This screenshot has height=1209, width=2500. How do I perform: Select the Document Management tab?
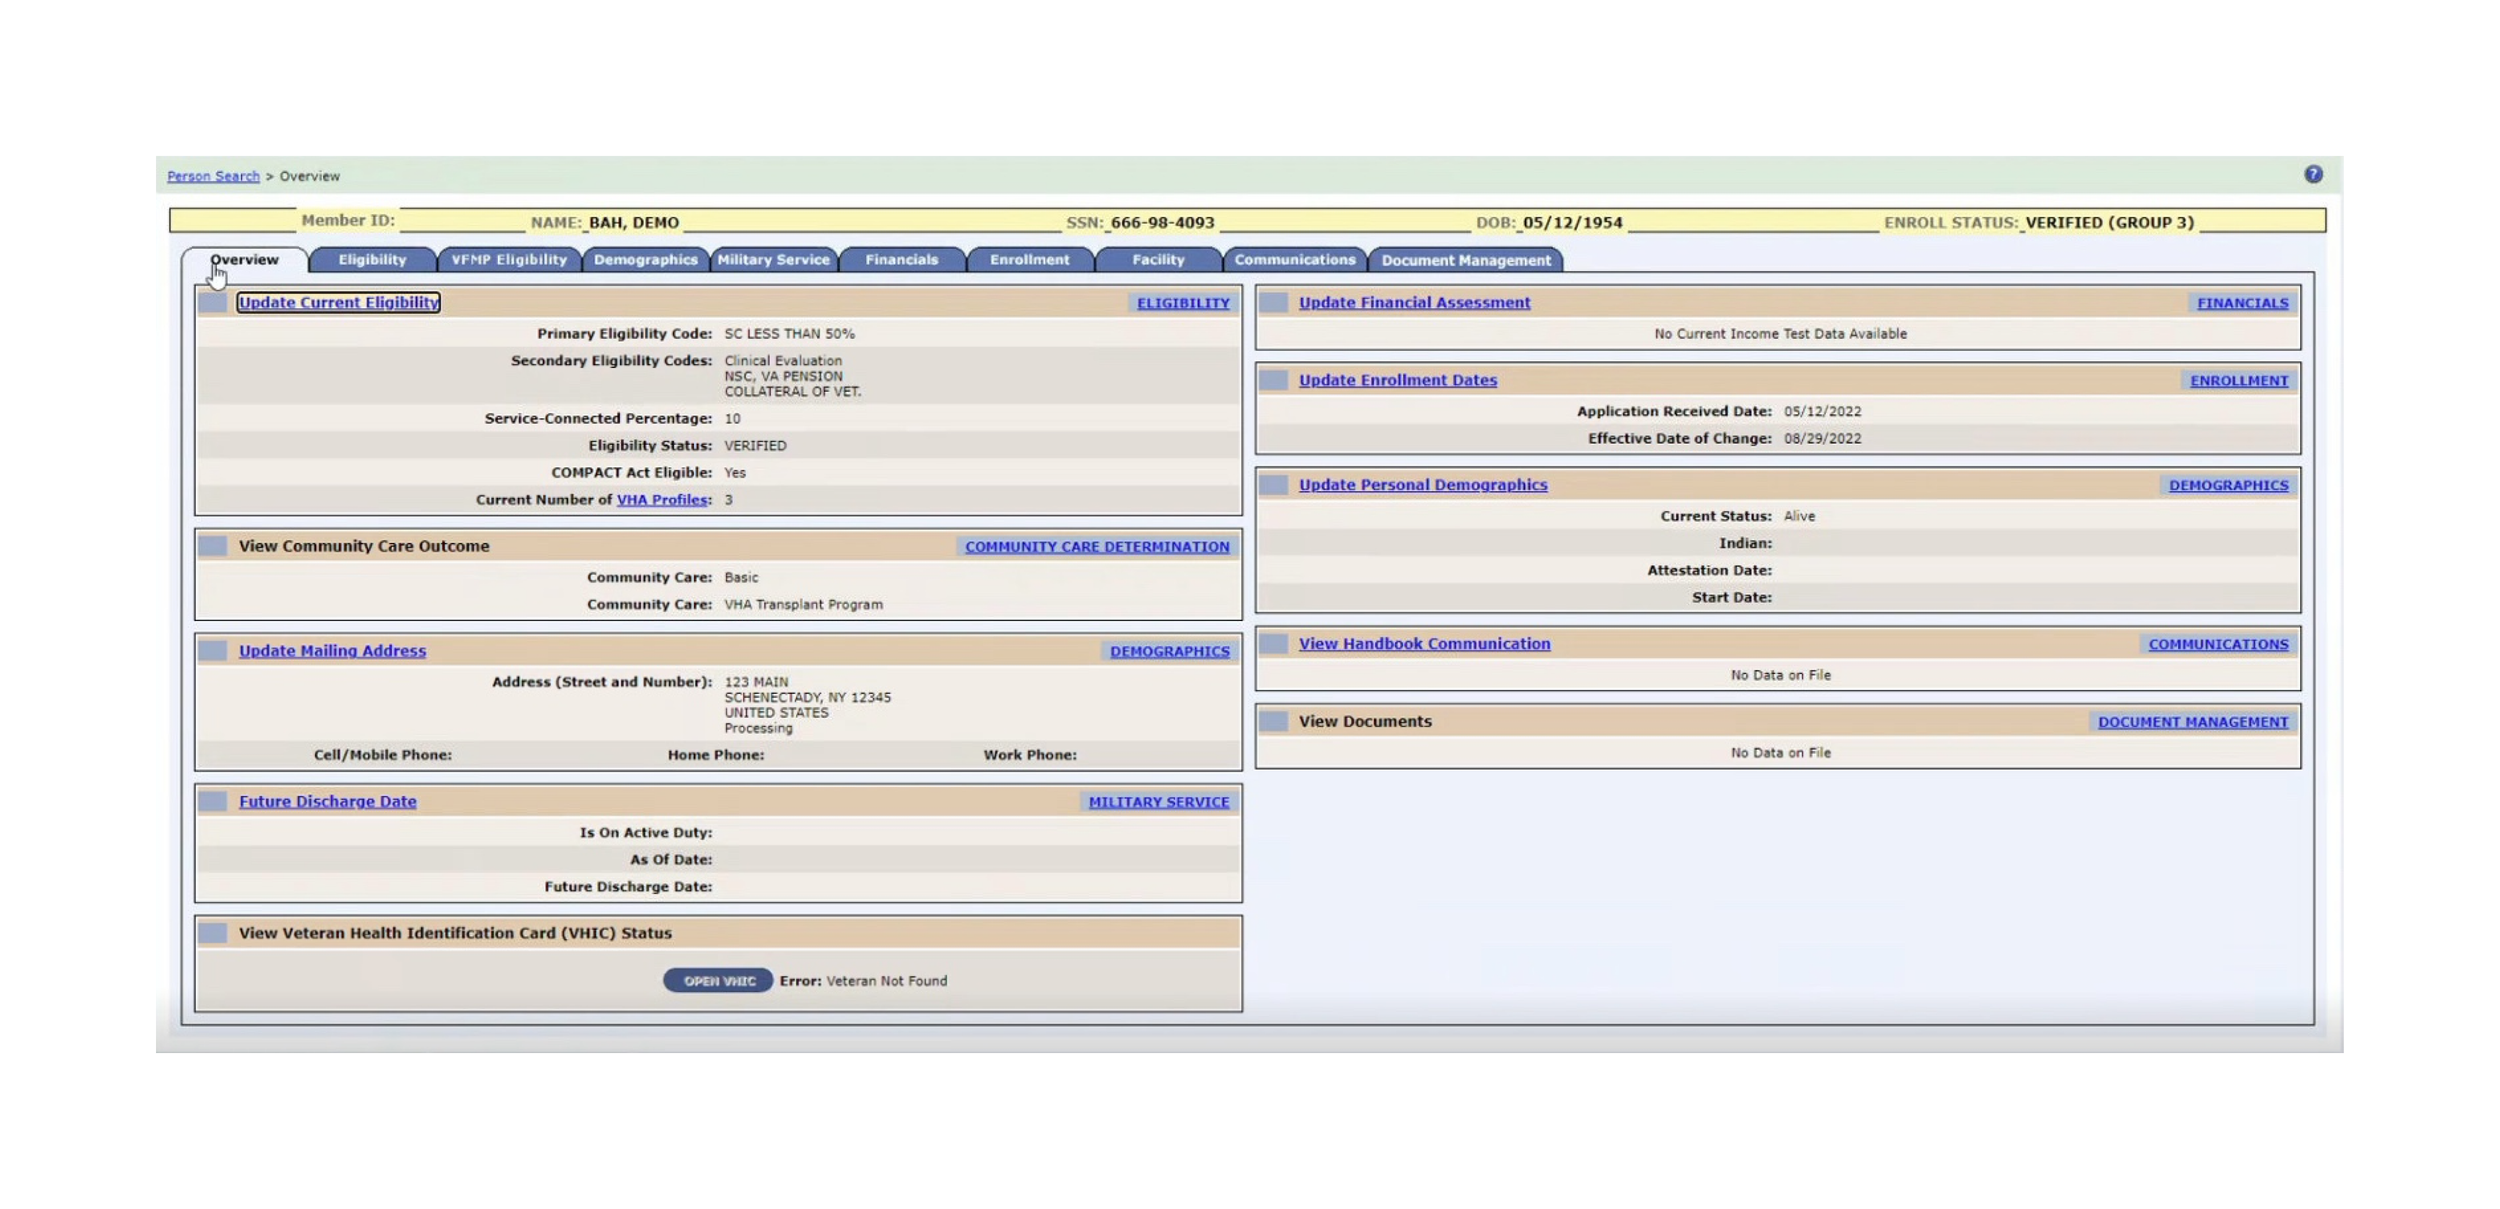tap(1465, 260)
